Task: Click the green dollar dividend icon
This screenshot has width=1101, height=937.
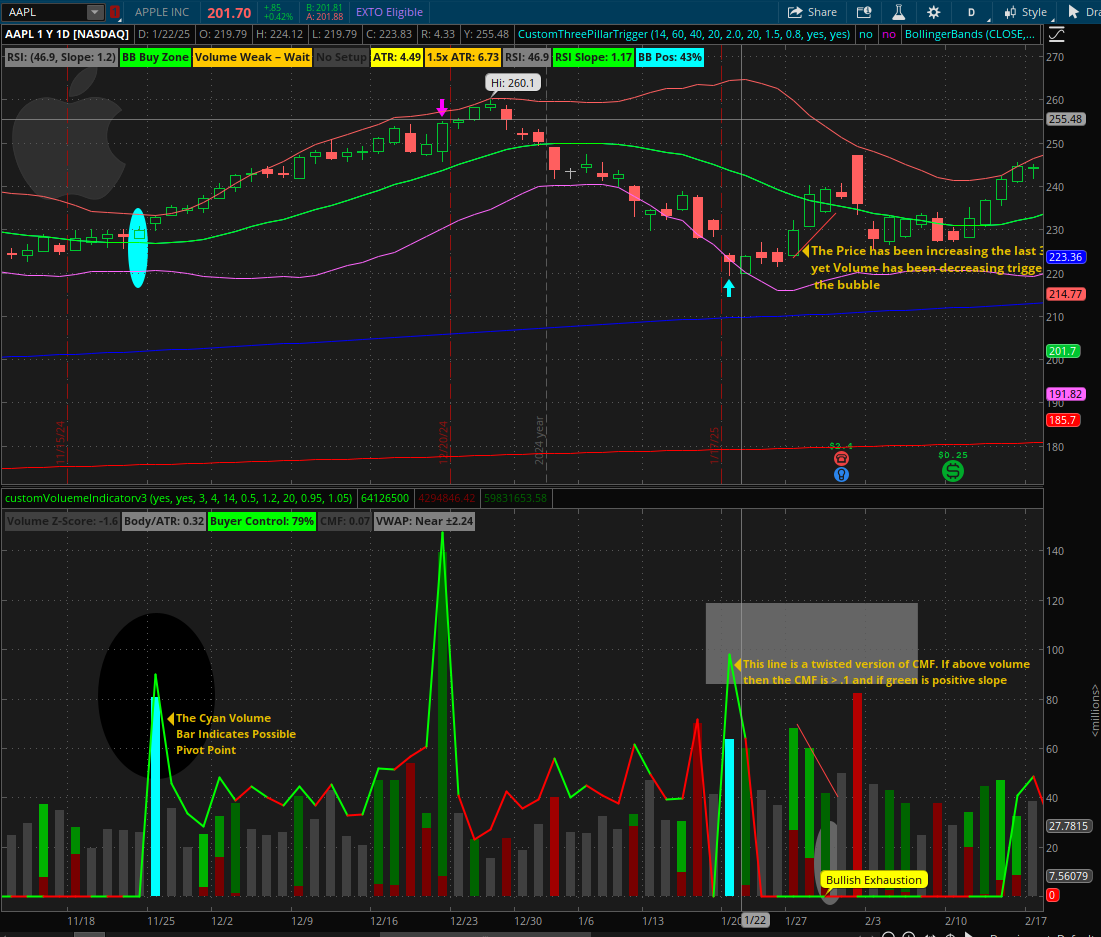Action: click(953, 471)
